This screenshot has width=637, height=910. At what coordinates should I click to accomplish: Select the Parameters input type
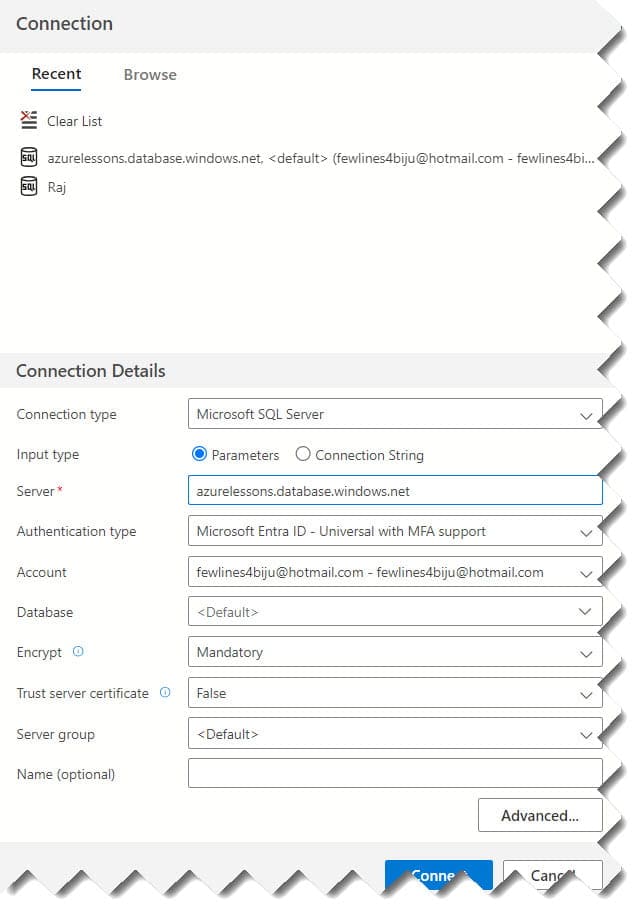tap(203, 454)
